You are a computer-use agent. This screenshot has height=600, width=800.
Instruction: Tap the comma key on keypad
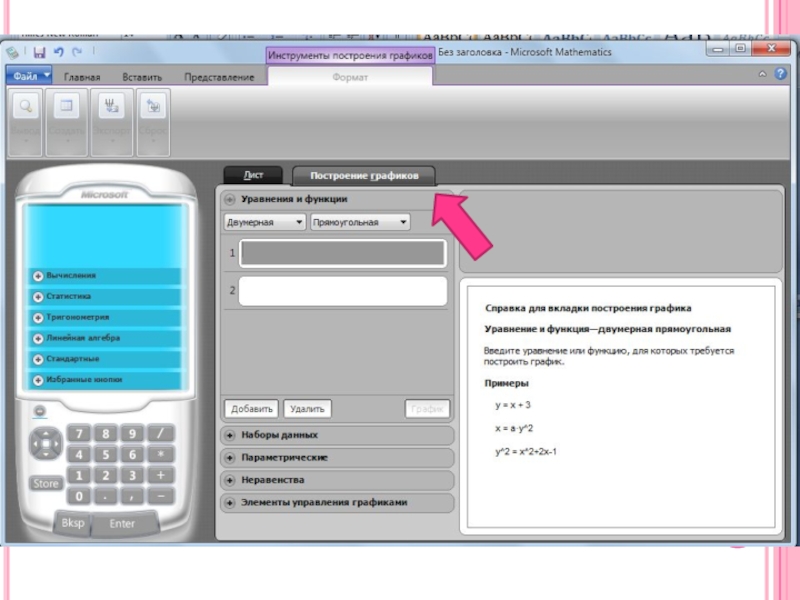pos(132,496)
